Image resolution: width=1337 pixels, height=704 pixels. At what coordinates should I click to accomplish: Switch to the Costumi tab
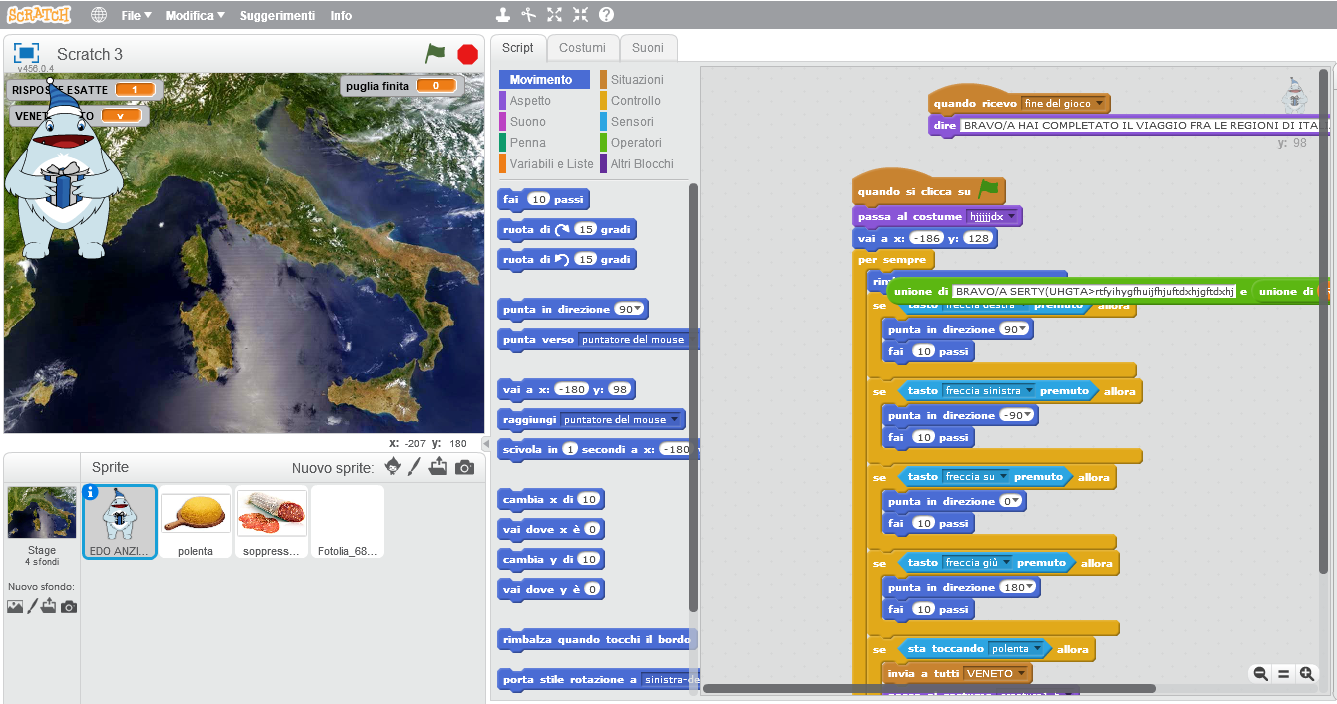pos(582,48)
